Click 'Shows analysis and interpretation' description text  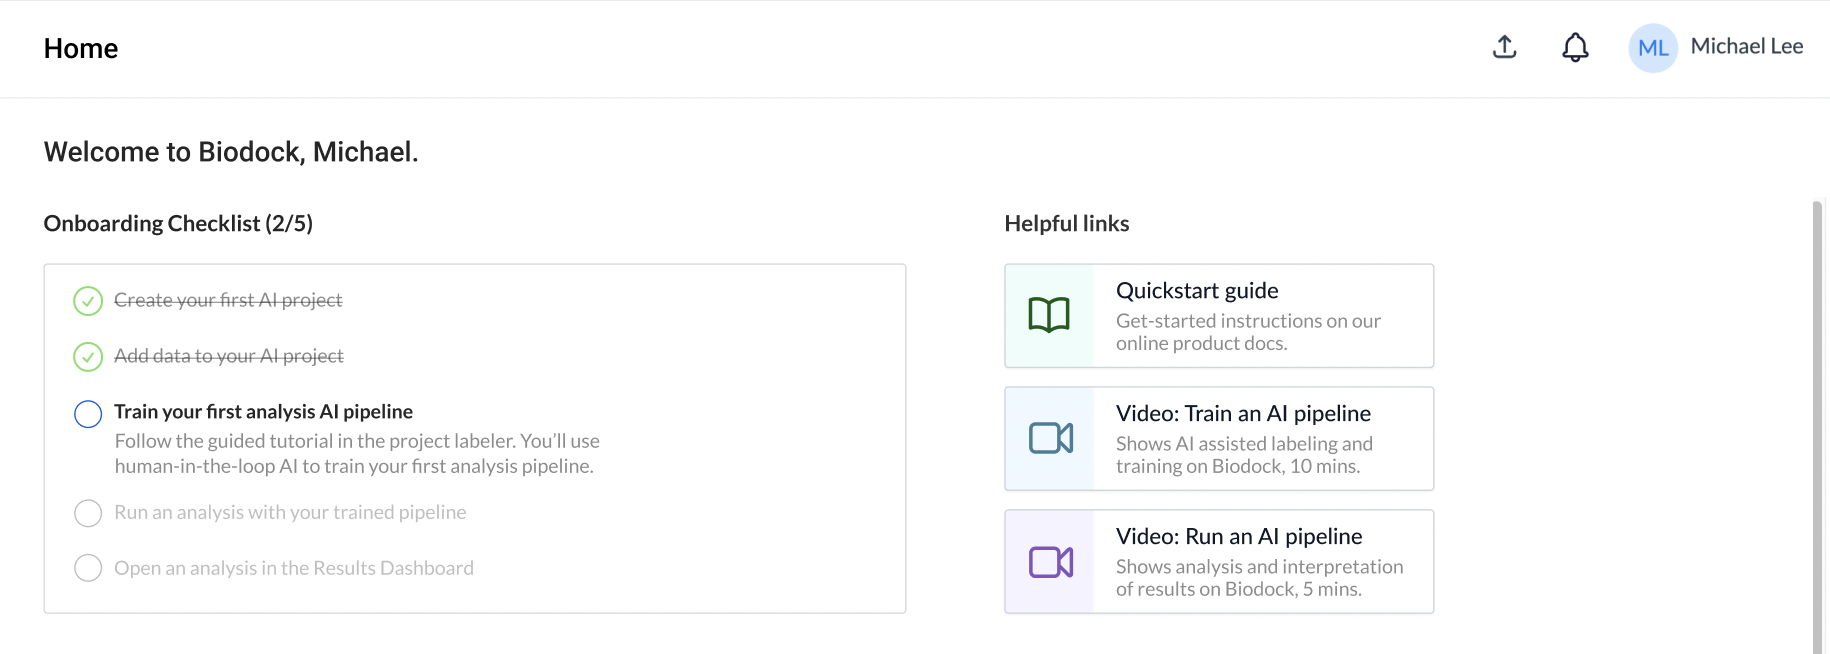[1260, 578]
